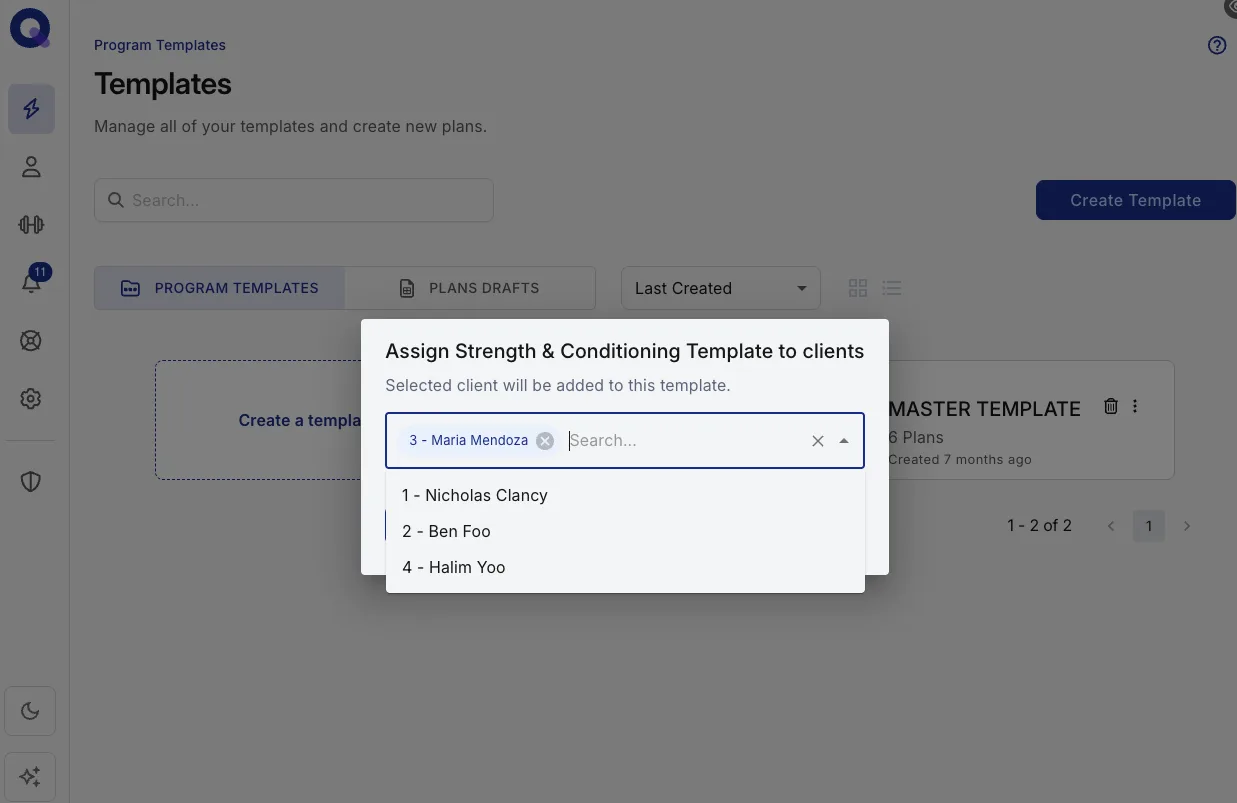Open the clients person icon in sidebar
The width and height of the screenshot is (1237, 803).
(31, 167)
